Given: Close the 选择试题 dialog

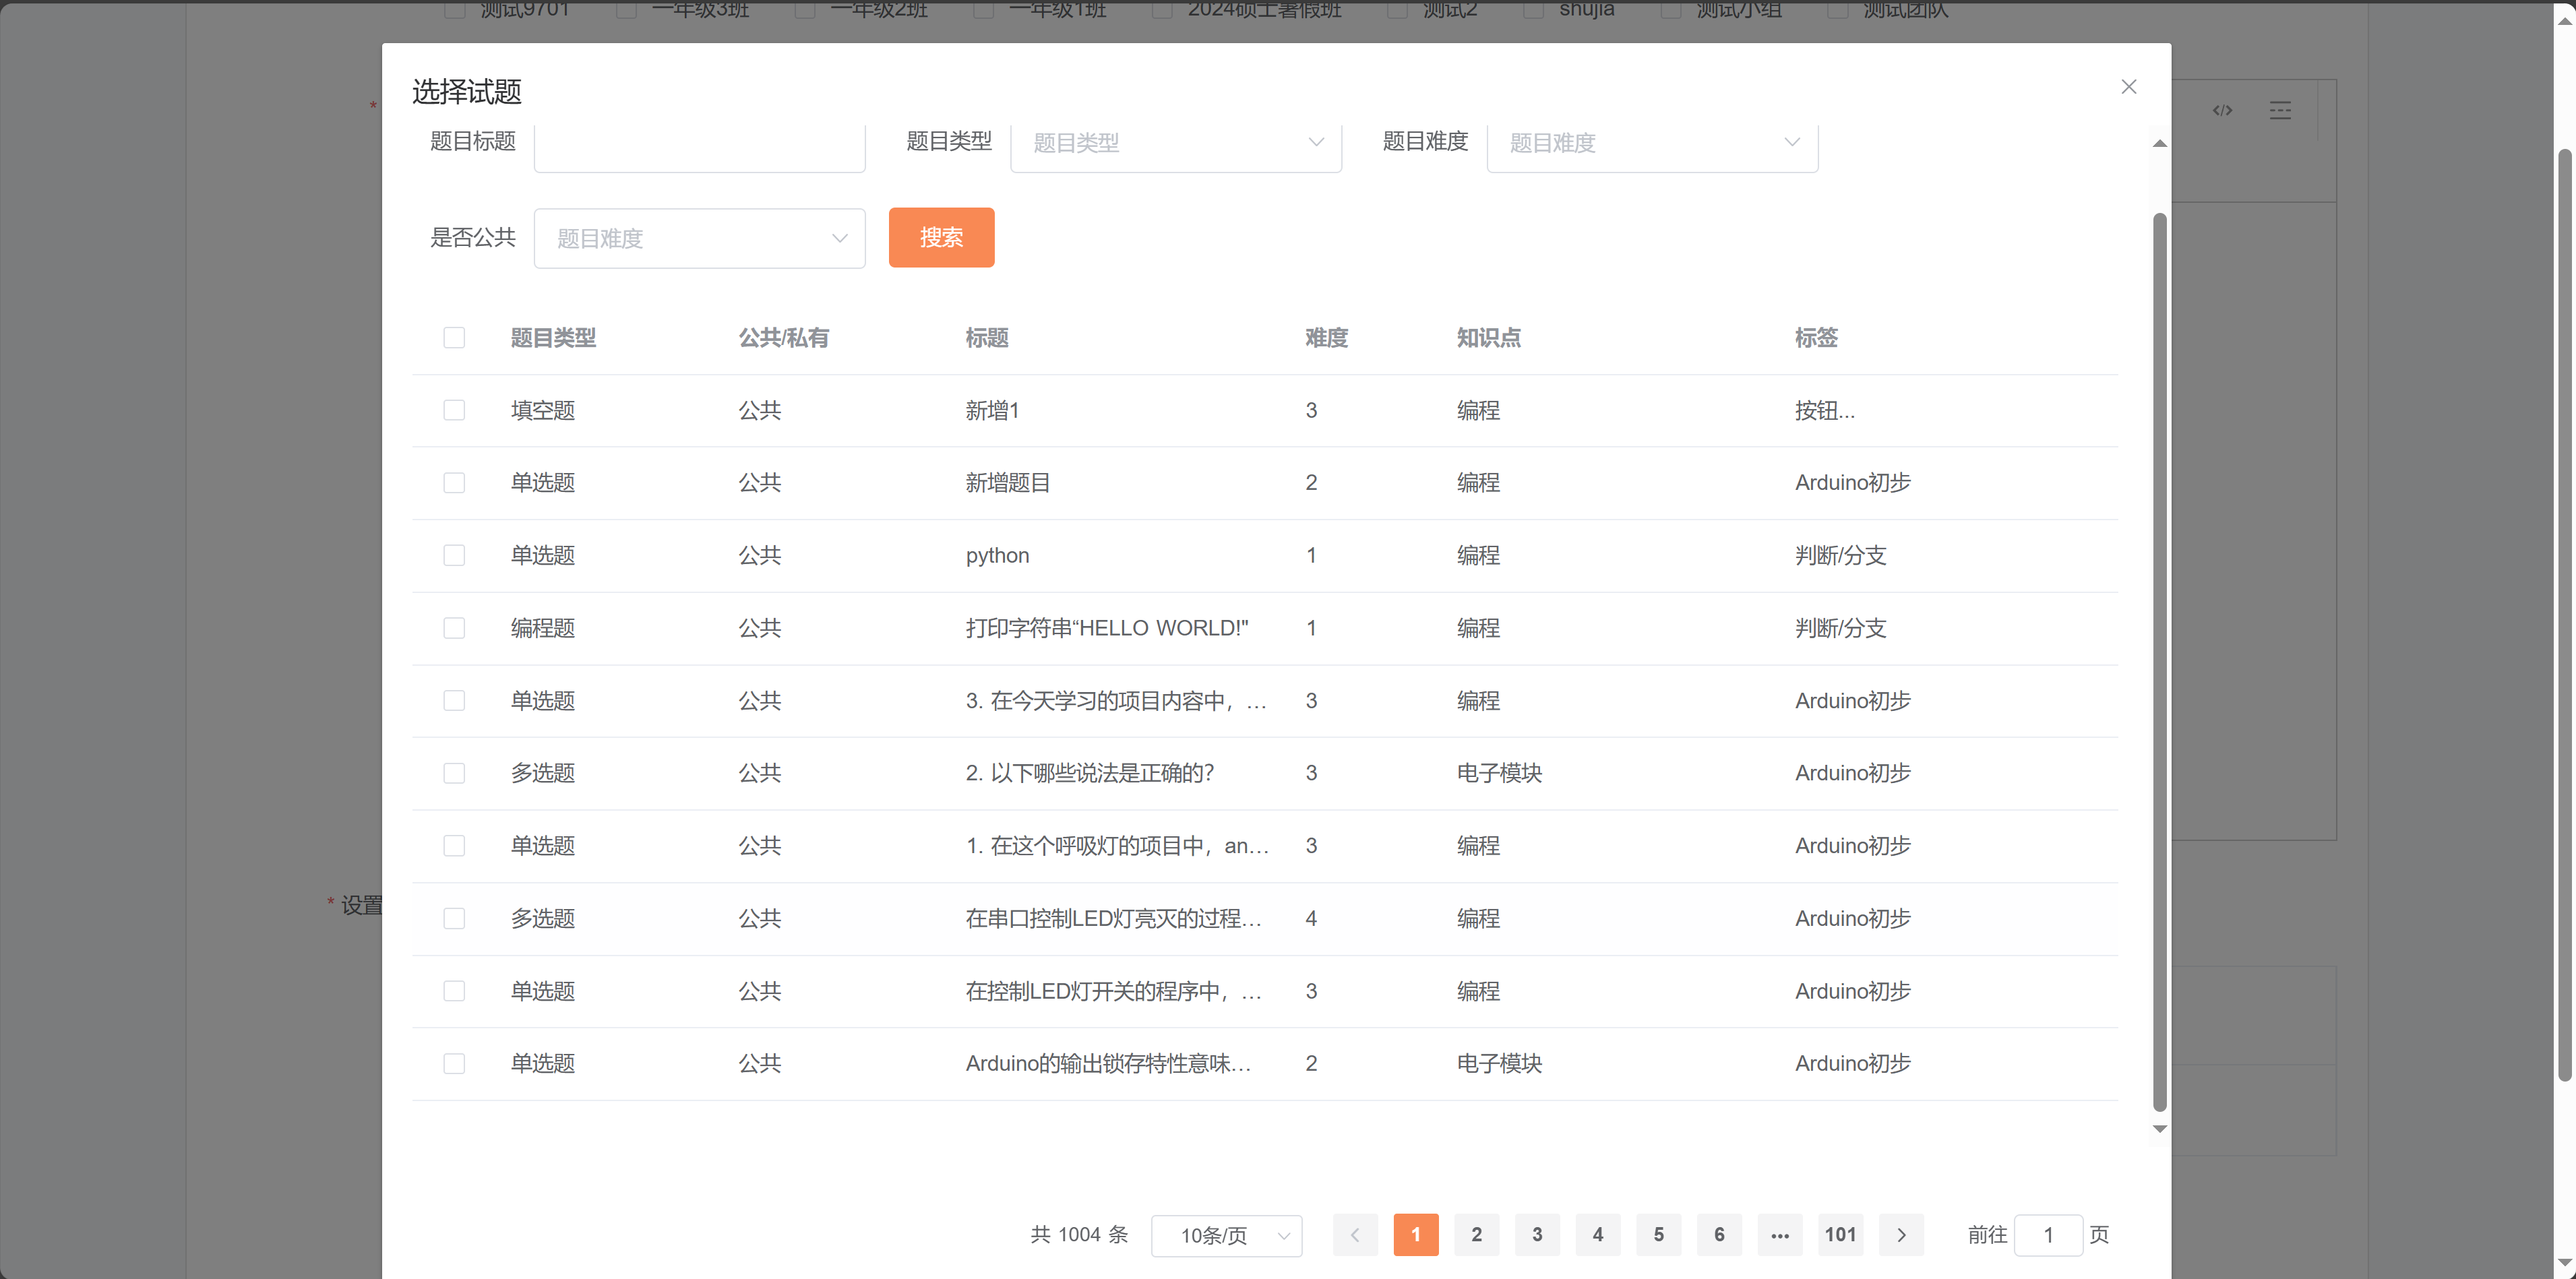Looking at the screenshot, I should pyautogui.click(x=2128, y=87).
